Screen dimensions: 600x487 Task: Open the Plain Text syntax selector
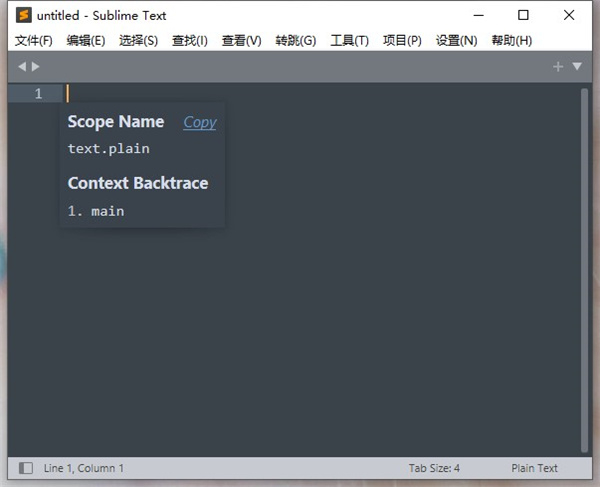pyautogui.click(x=534, y=468)
